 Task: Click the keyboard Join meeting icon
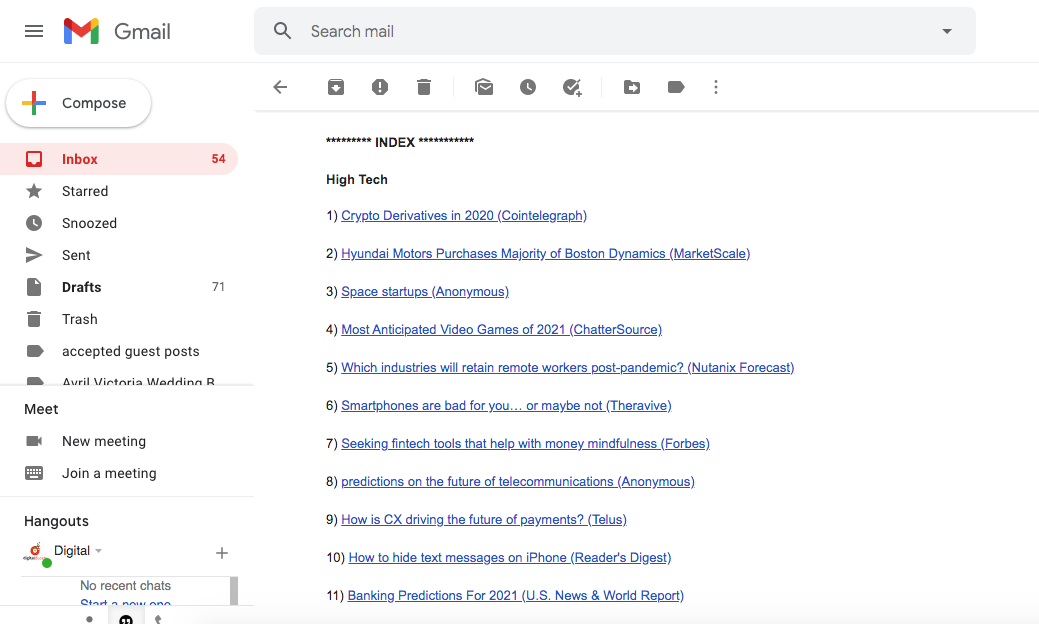(x=34, y=473)
